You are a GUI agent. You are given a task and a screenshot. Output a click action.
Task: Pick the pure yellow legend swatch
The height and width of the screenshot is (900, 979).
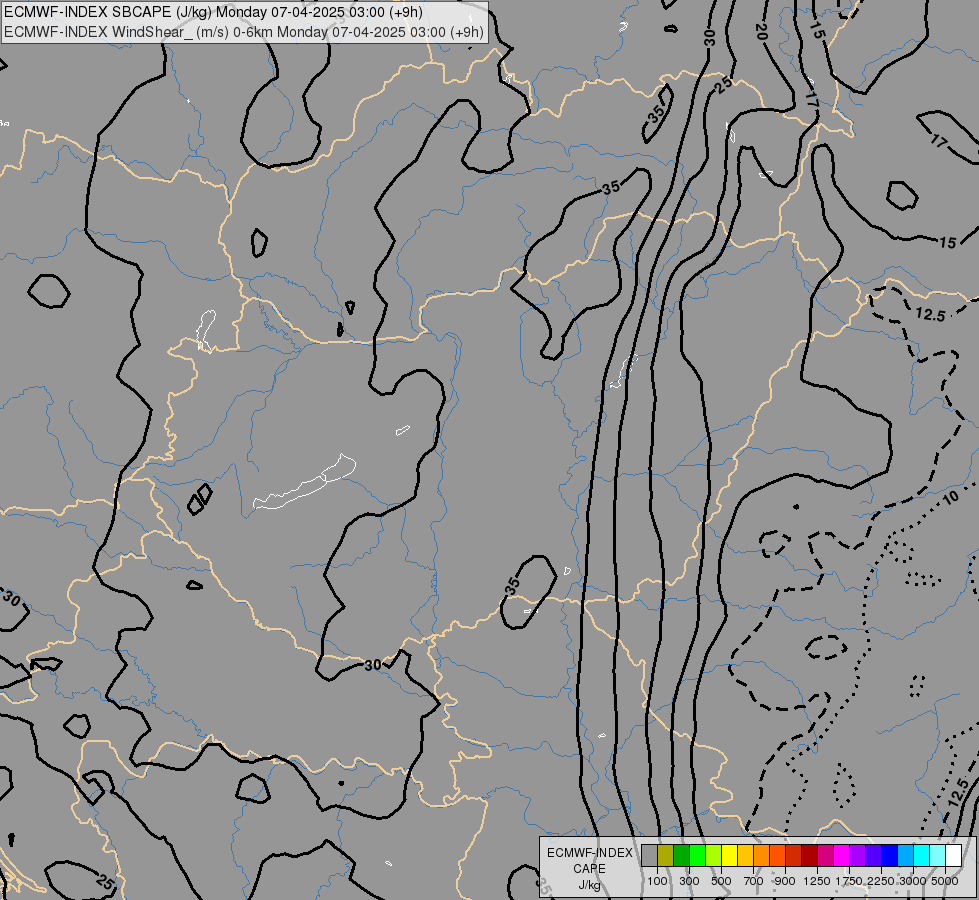point(729,855)
